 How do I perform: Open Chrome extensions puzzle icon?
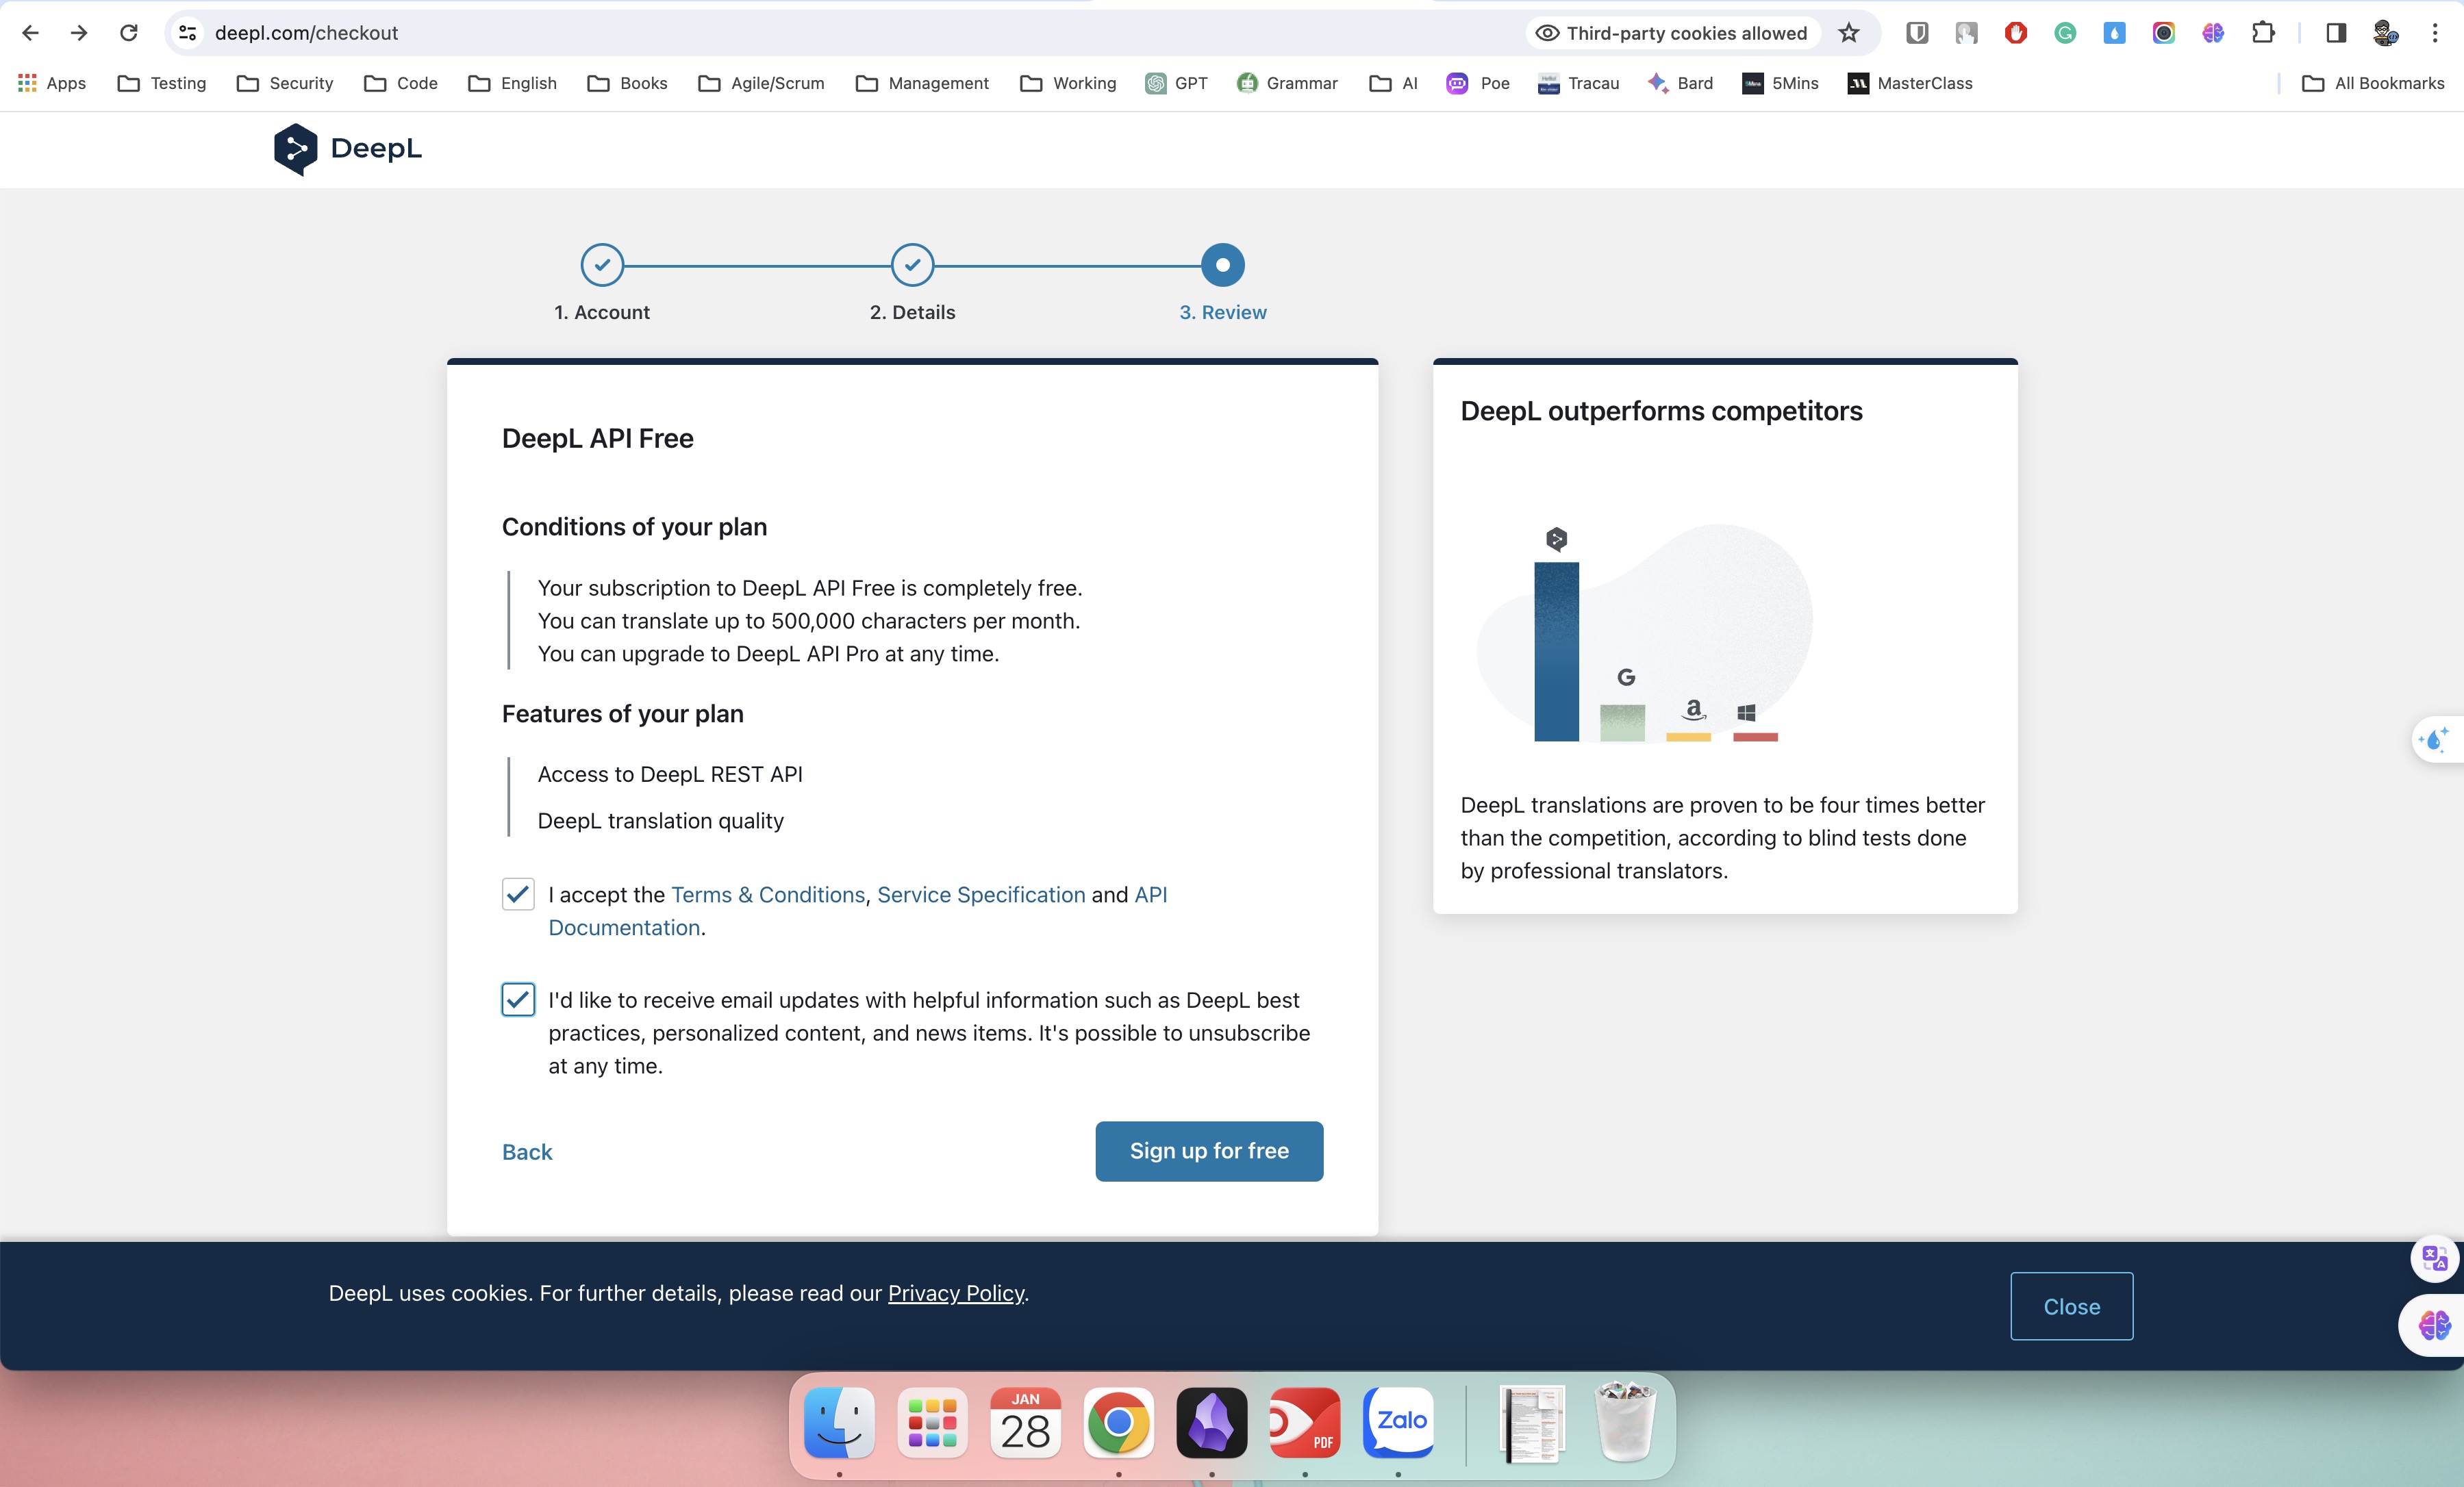(x=2263, y=33)
